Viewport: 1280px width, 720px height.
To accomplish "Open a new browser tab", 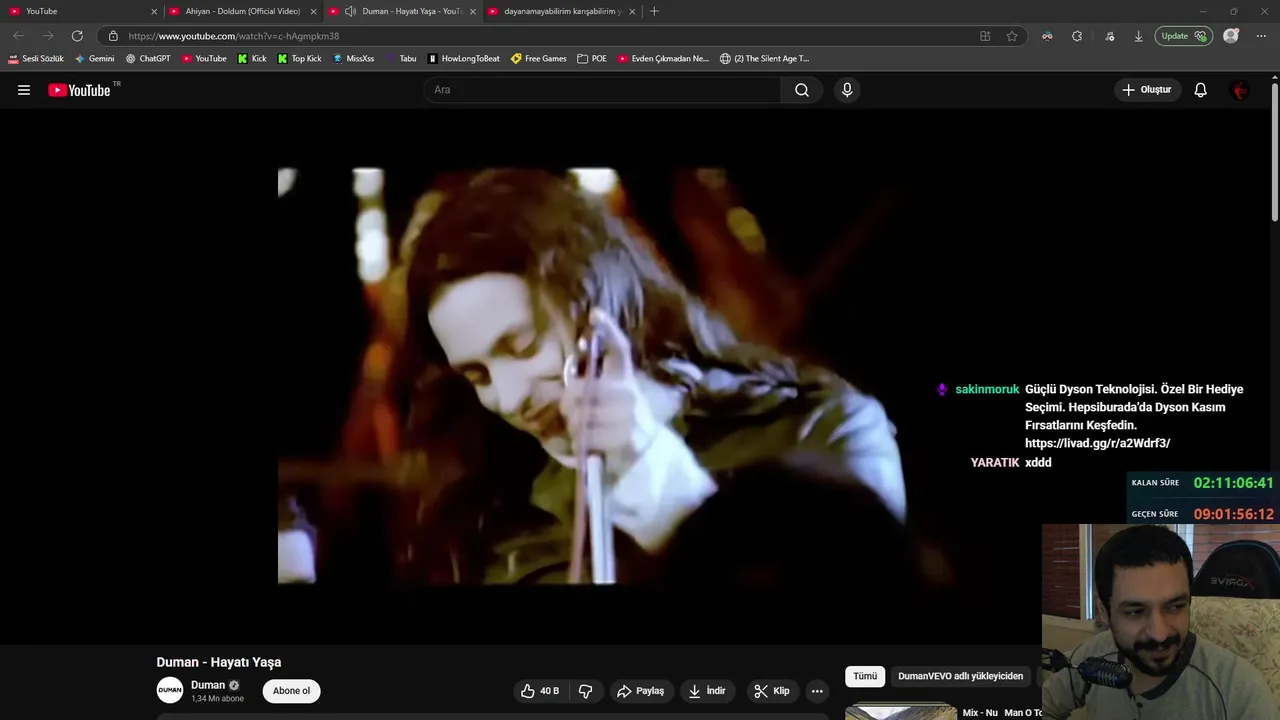I will [654, 11].
